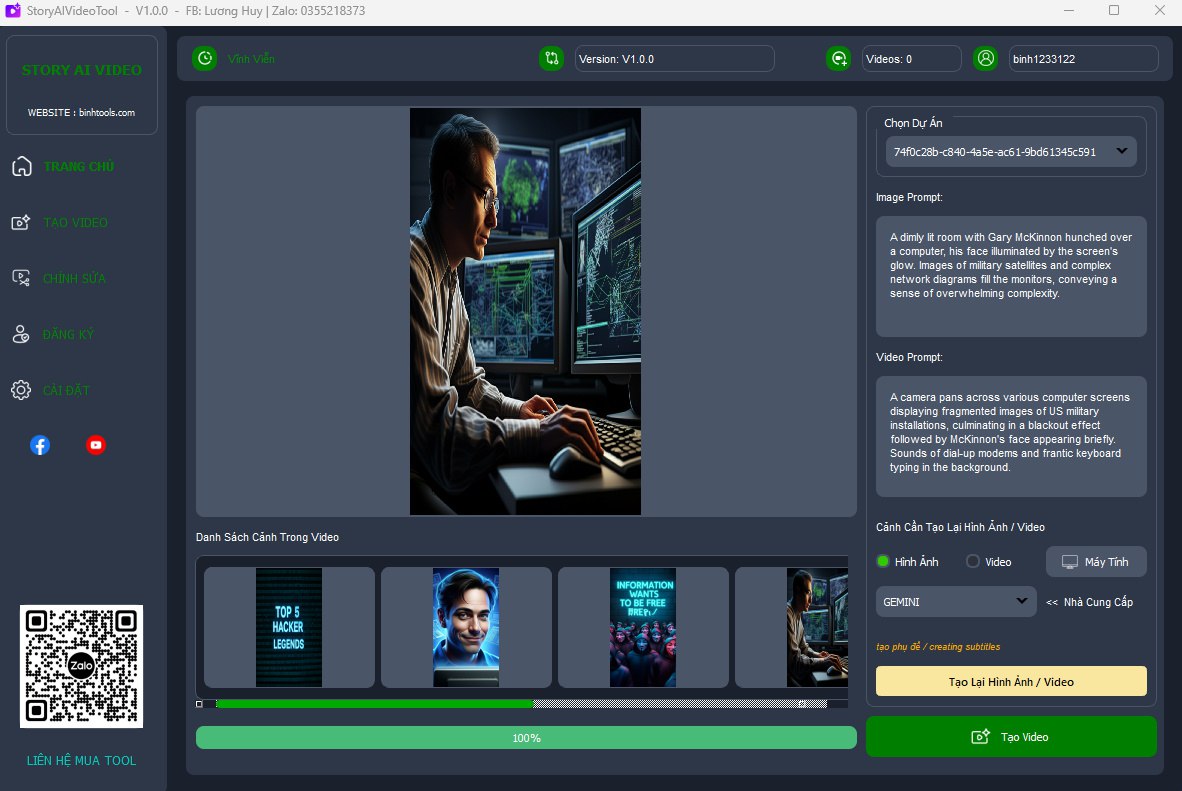The height and width of the screenshot is (791, 1182).
Task: Click the camera icon beside TẠO VIDEO
Action: (21, 222)
